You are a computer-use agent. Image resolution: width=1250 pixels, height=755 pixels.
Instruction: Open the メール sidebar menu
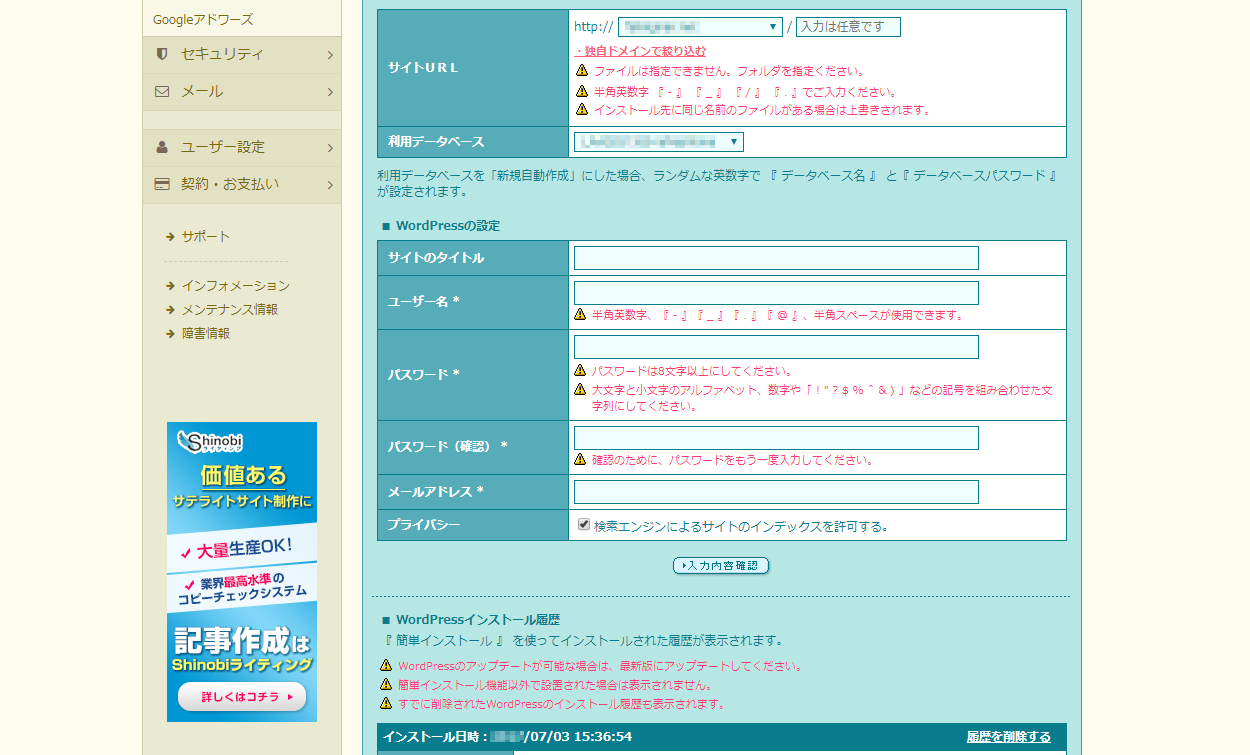pos(242,91)
